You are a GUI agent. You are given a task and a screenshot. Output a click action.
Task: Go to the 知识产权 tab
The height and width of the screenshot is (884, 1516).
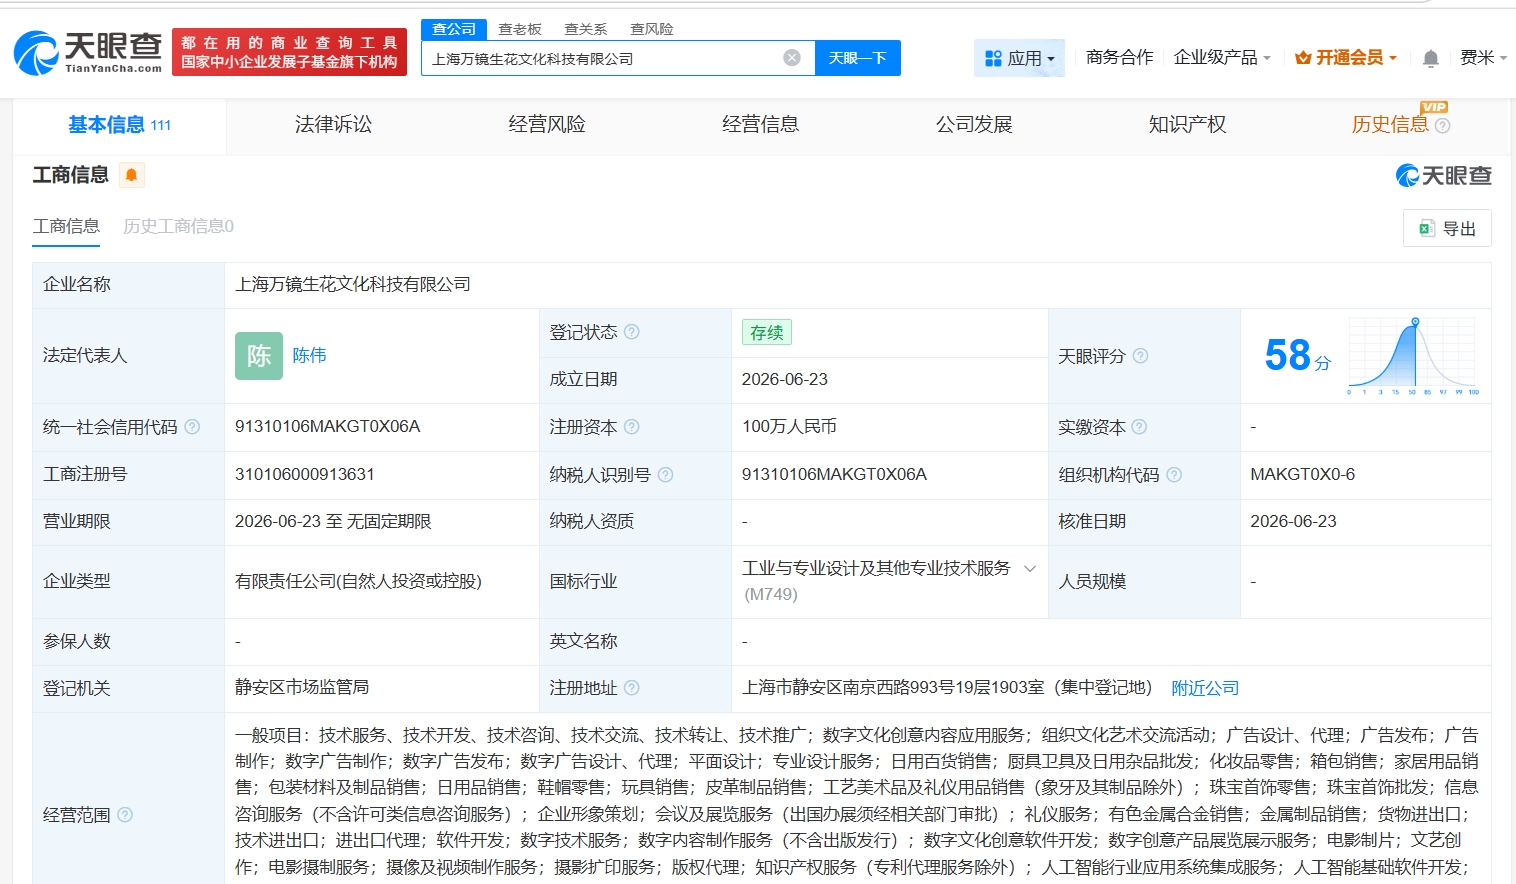click(x=1188, y=125)
